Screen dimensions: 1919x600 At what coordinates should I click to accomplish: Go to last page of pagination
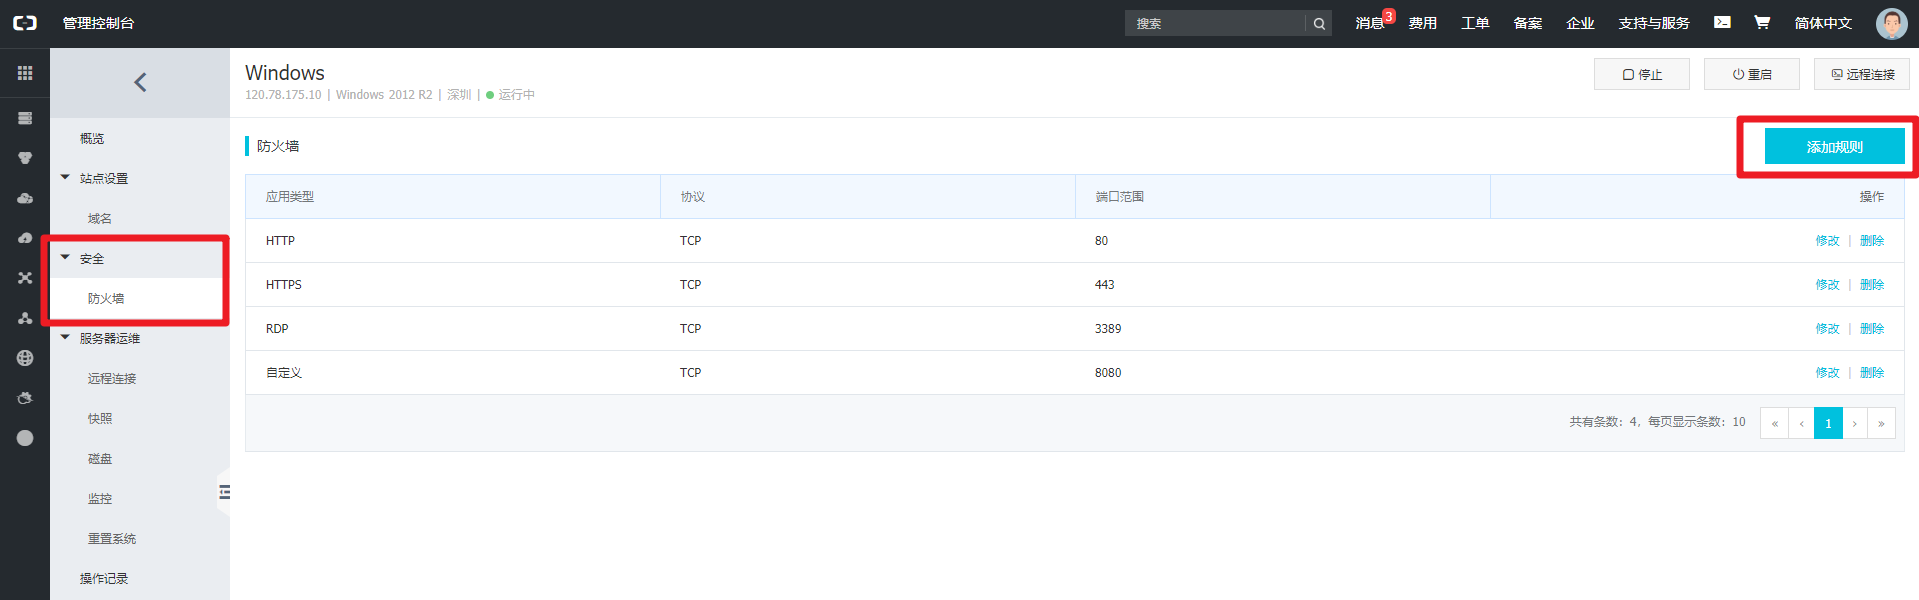click(x=1881, y=423)
